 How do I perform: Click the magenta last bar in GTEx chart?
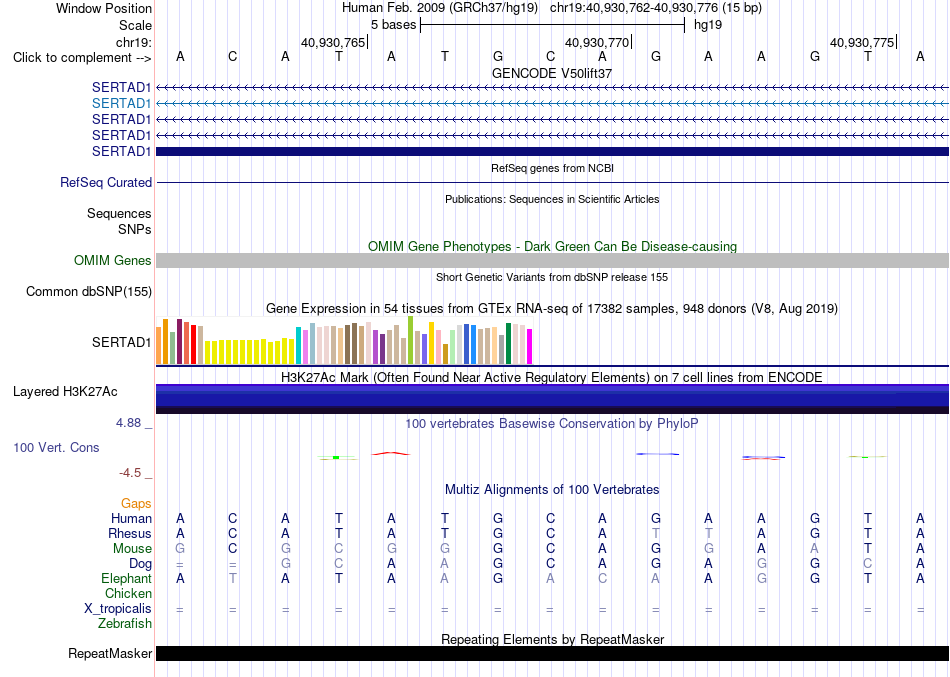point(530,347)
